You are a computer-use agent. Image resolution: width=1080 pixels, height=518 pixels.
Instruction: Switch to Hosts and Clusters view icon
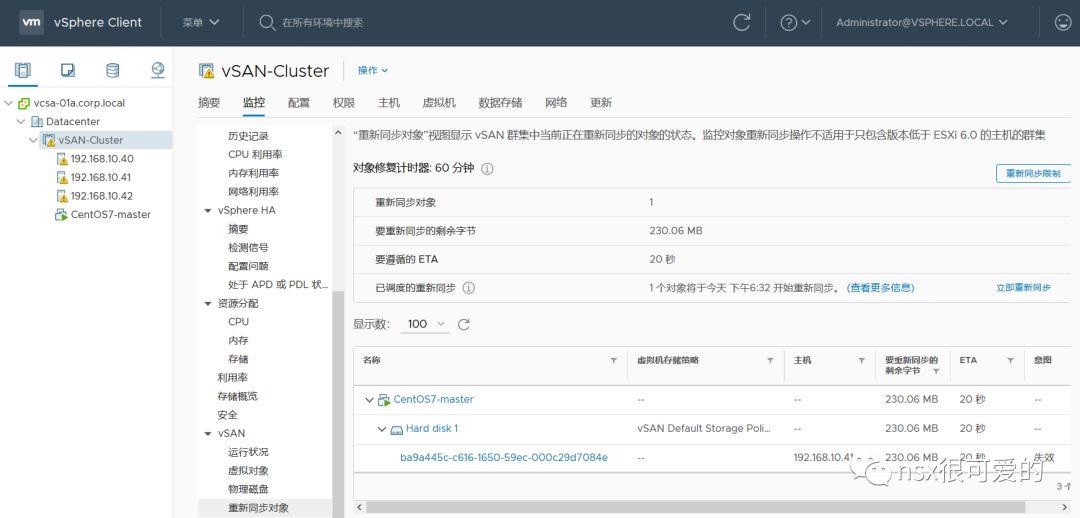pyautogui.click(x=23, y=70)
